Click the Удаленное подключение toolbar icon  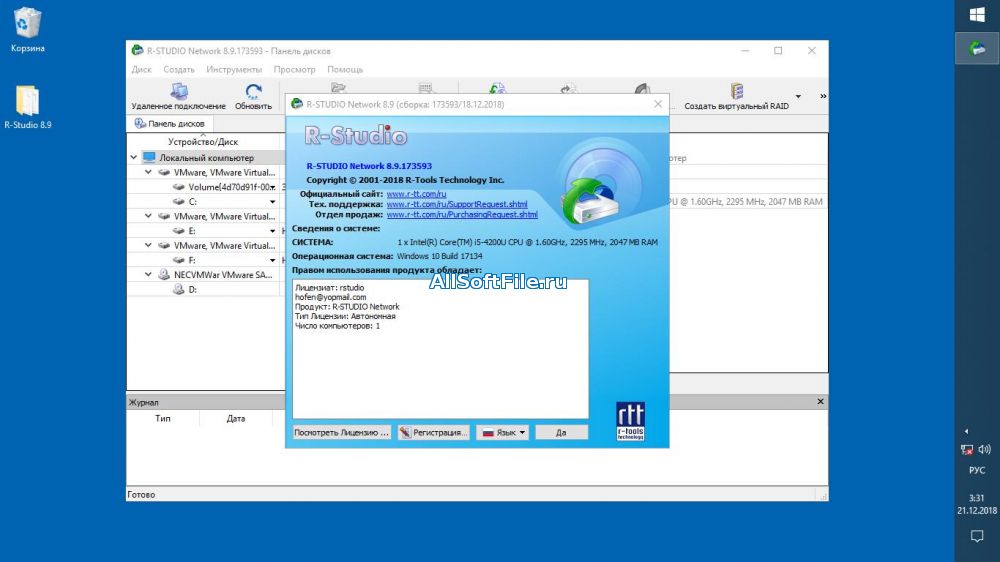178,92
